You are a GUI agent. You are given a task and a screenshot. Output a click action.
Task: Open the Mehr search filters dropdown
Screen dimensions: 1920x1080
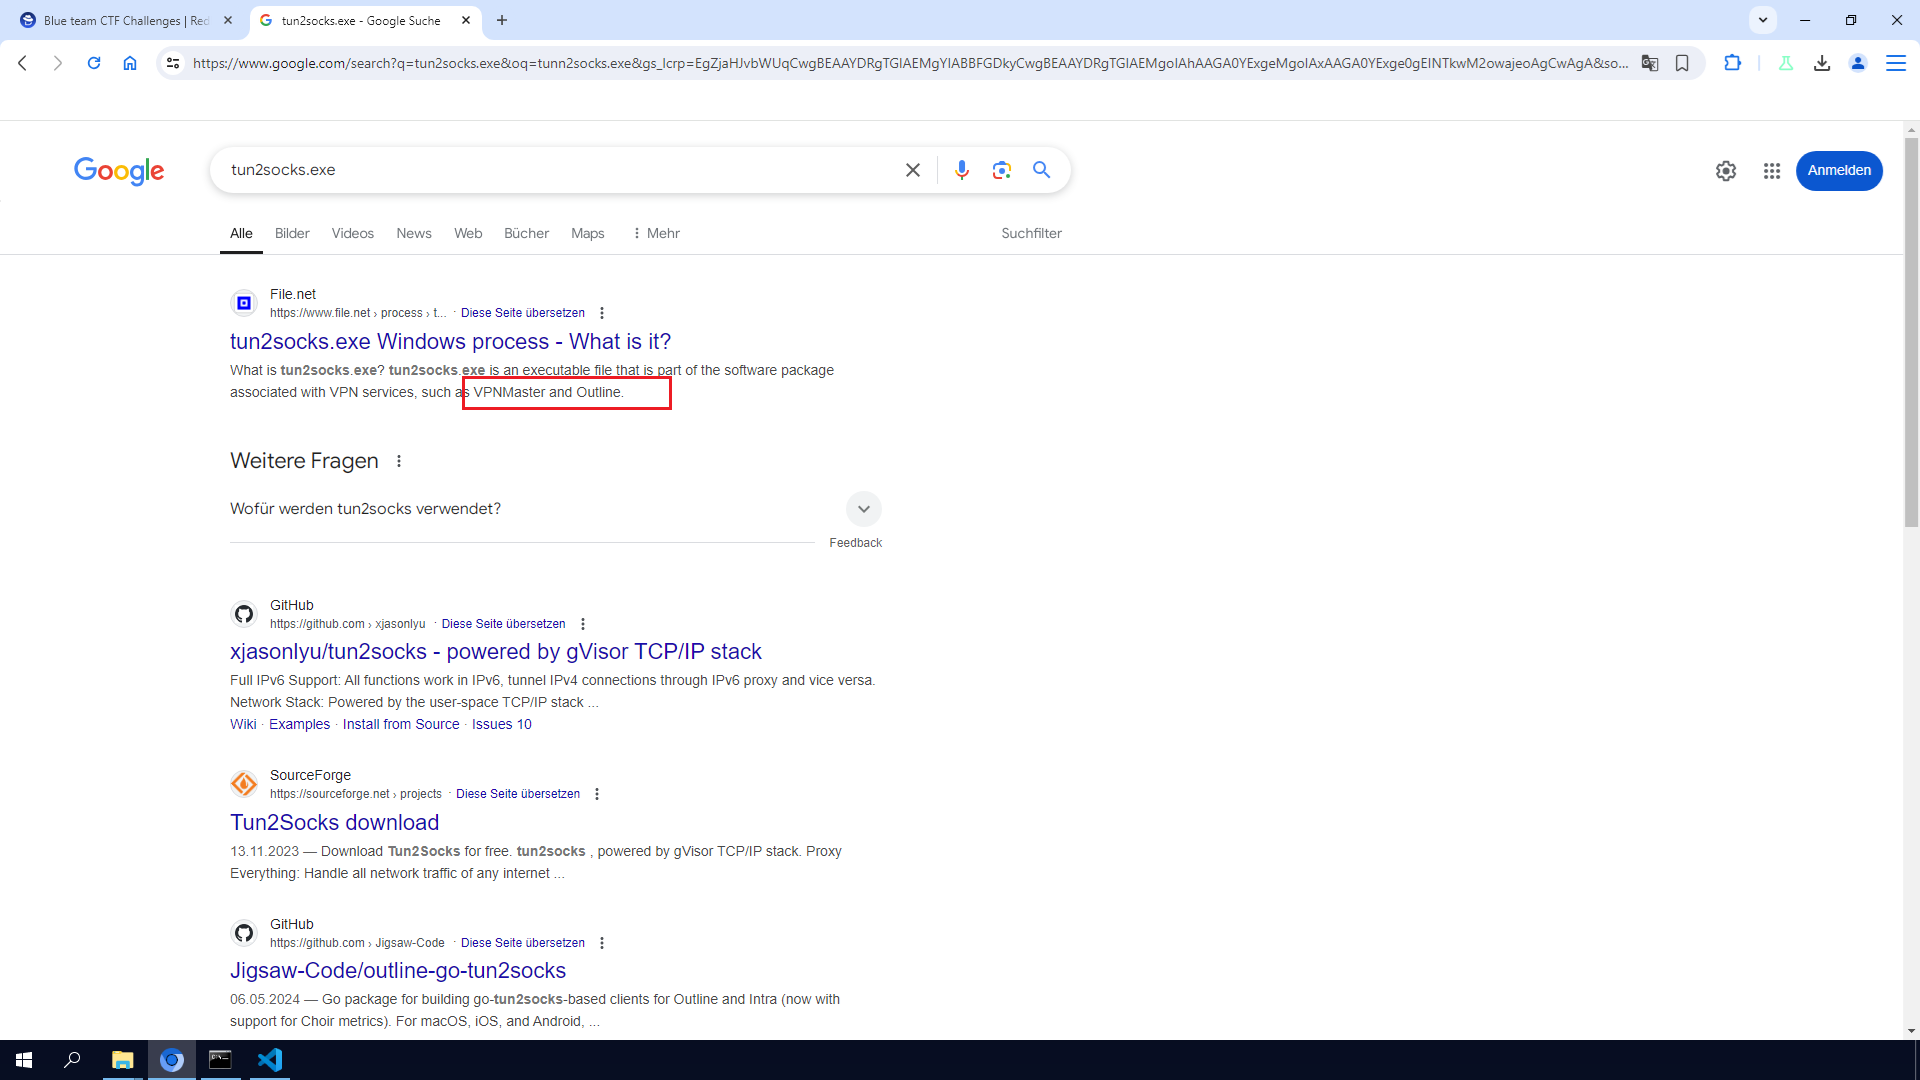(x=656, y=233)
